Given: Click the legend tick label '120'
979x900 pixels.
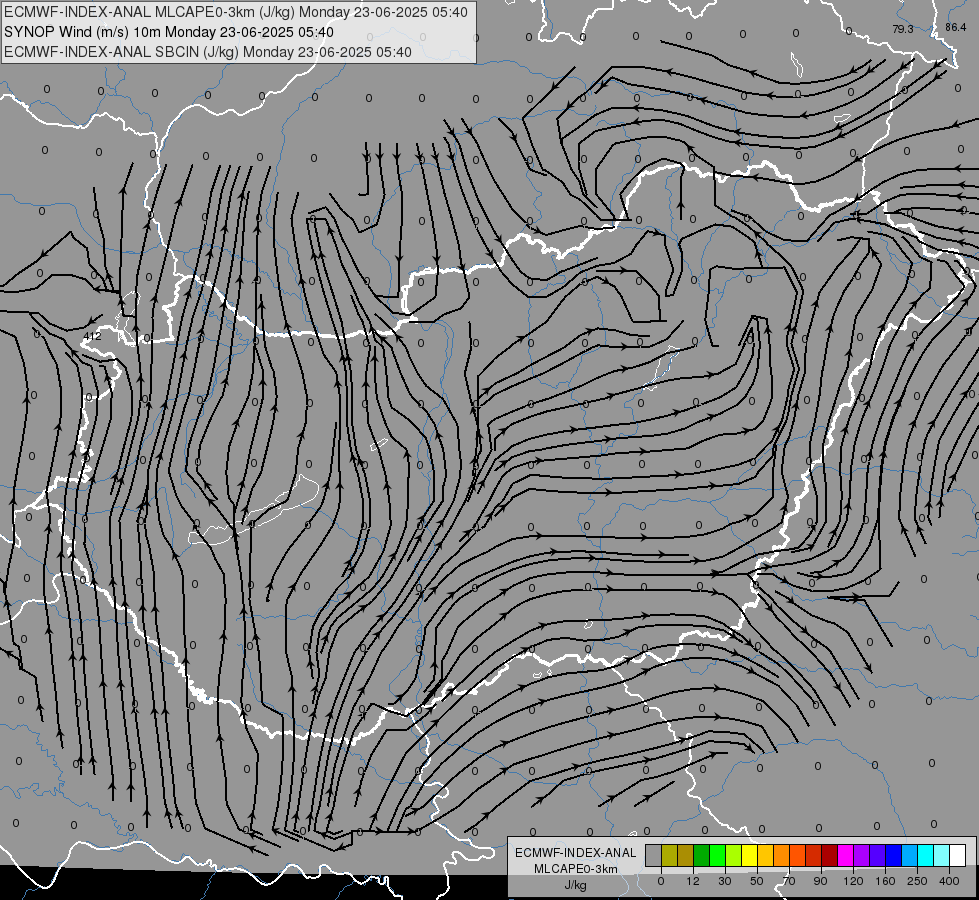Looking at the screenshot, I should [853, 881].
